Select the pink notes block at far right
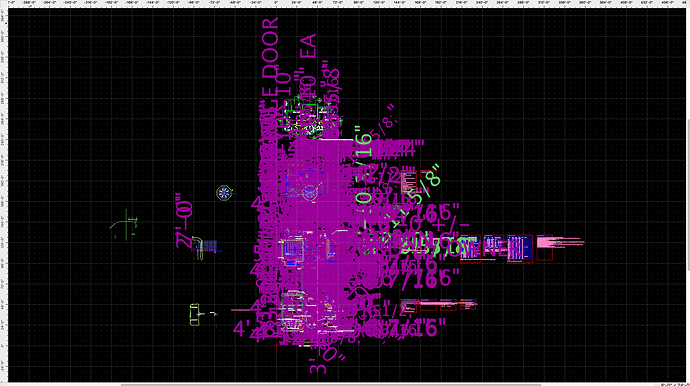 coord(560,243)
